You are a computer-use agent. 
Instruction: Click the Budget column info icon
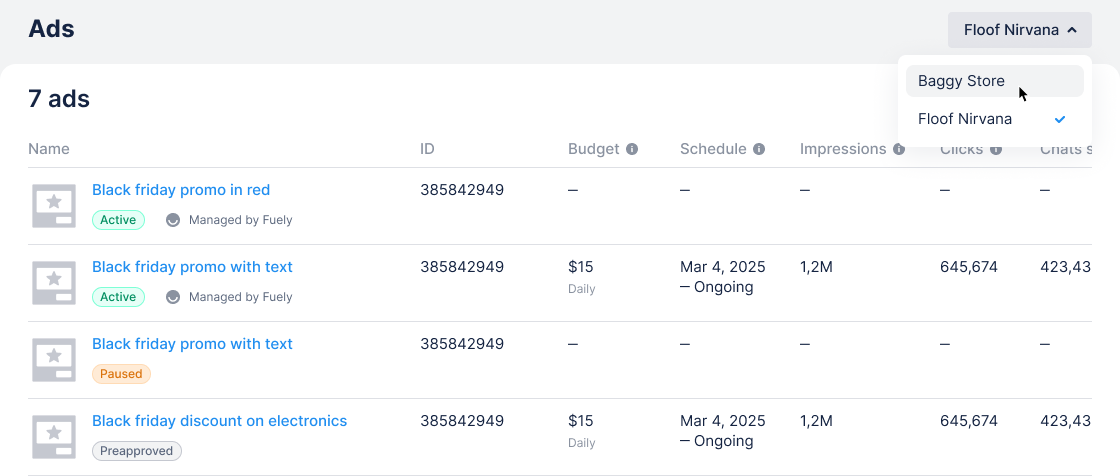[x=632, y=149]
